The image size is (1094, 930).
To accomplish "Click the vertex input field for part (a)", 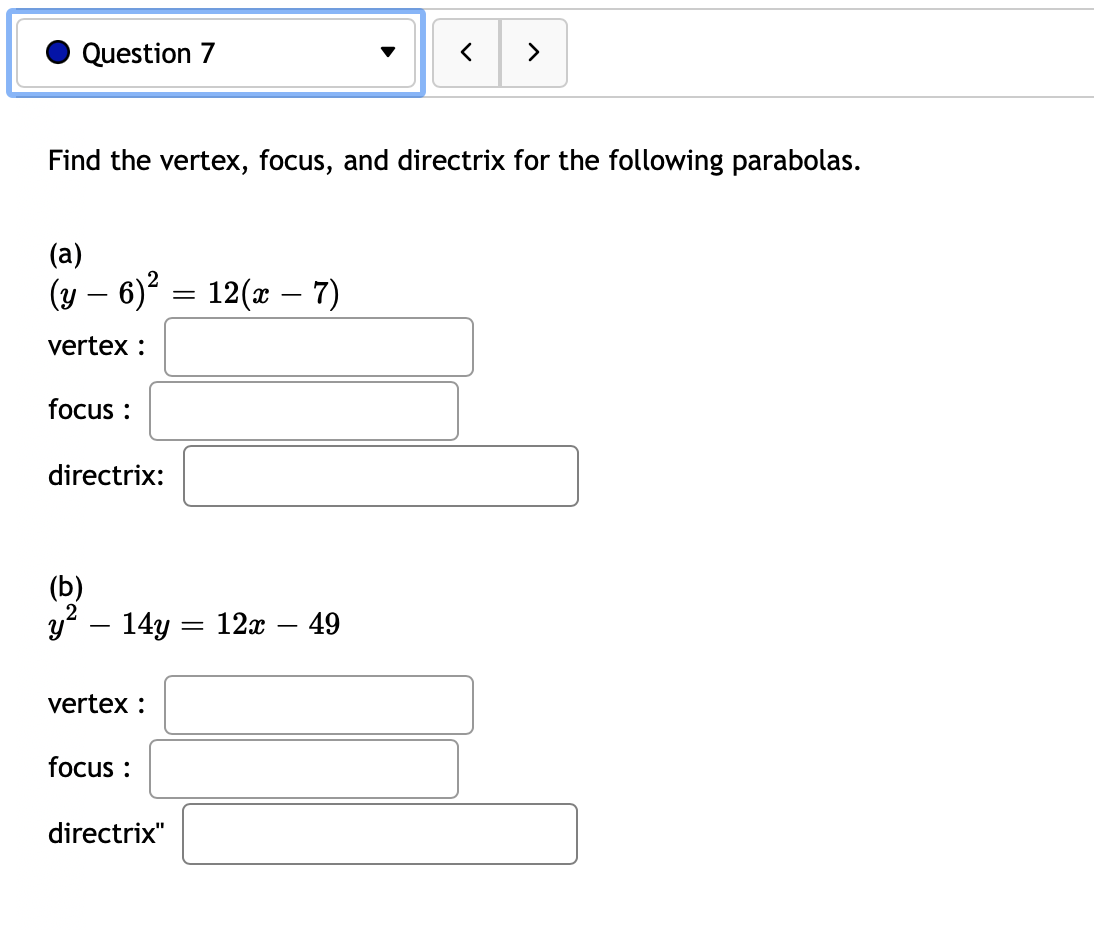I will [318, 347].
